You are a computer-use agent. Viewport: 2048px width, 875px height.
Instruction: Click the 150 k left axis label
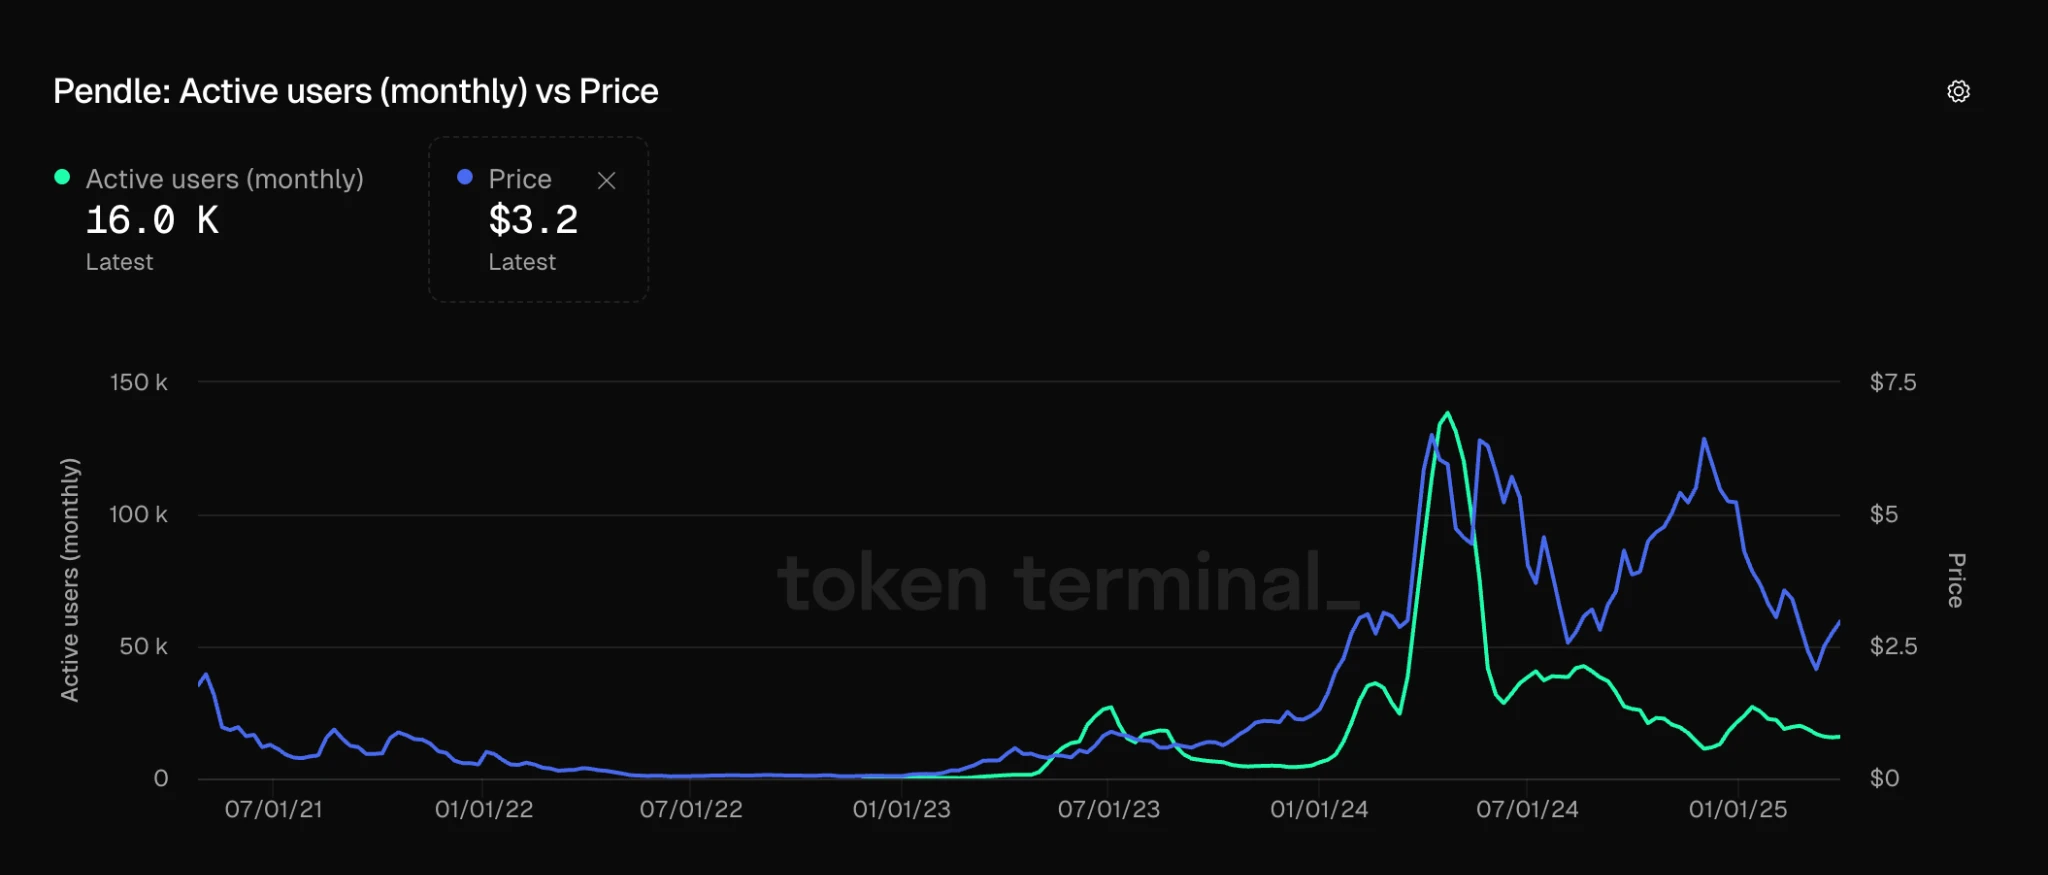(139, 383)
